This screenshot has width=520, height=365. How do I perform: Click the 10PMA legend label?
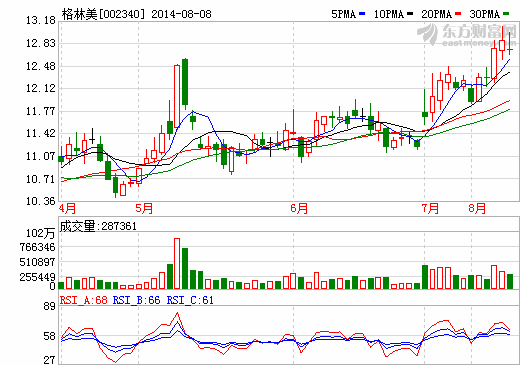[x=389, y=14]
